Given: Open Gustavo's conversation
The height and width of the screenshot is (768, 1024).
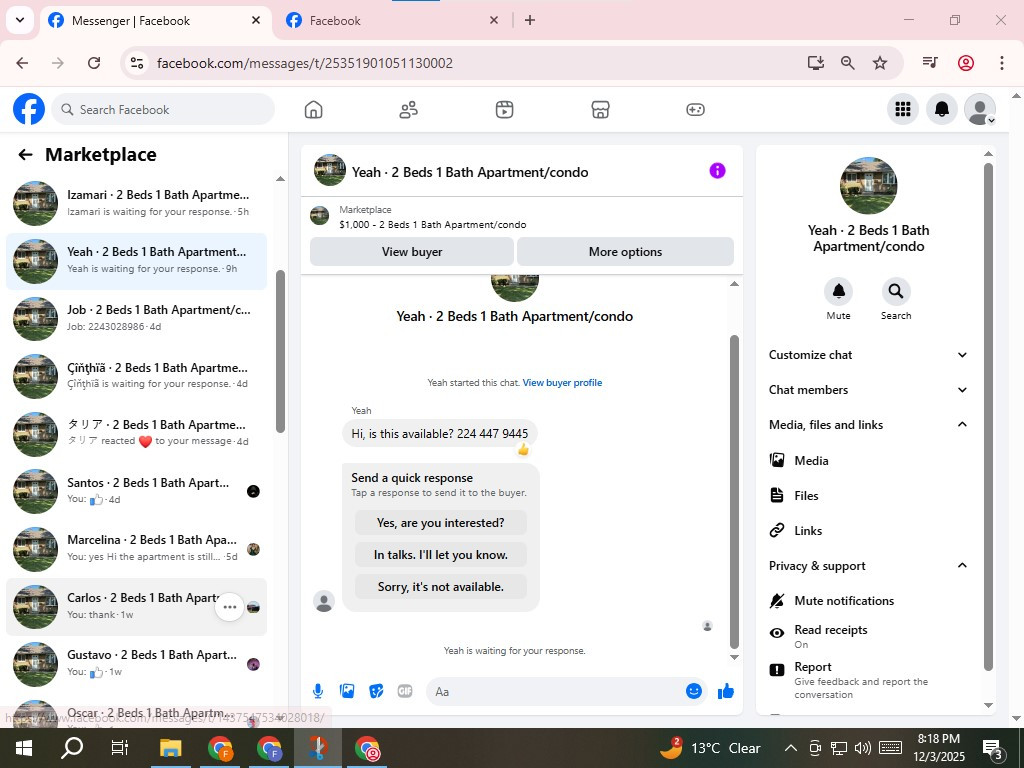Looking at the screenshot, I should (136, 664).
